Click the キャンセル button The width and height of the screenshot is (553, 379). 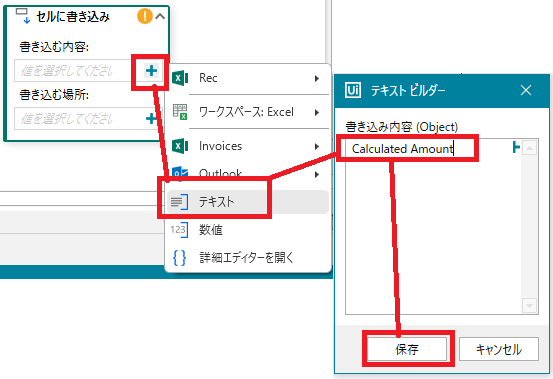click(x=499, y=349)
